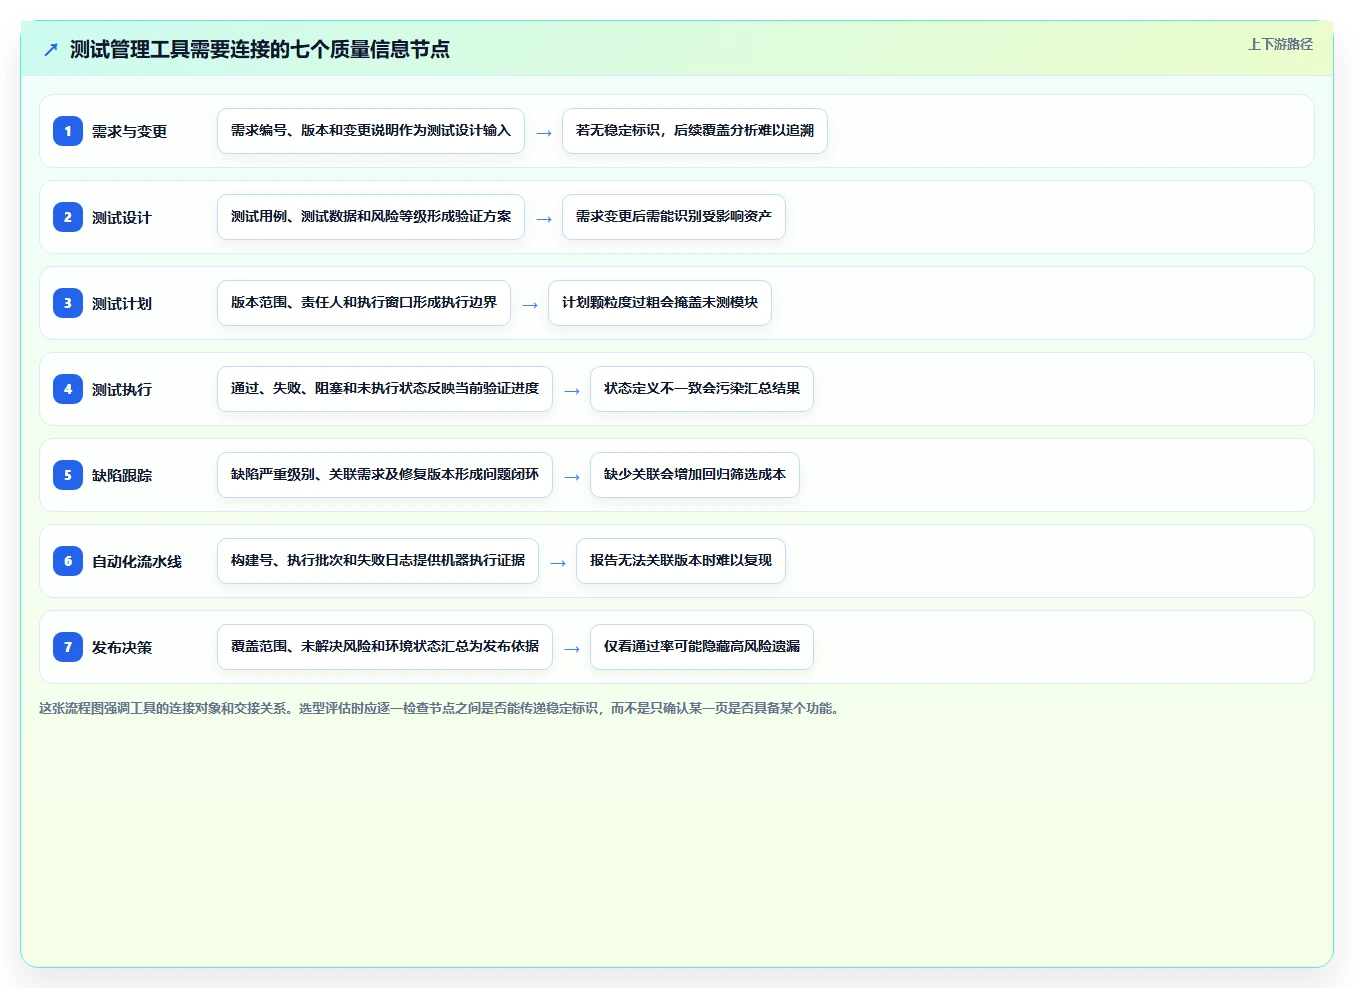Select the 缺陷跟踪 node label
Image resolution: width=1354 pixels, height=988 pixels.
[x=122, y=475]
